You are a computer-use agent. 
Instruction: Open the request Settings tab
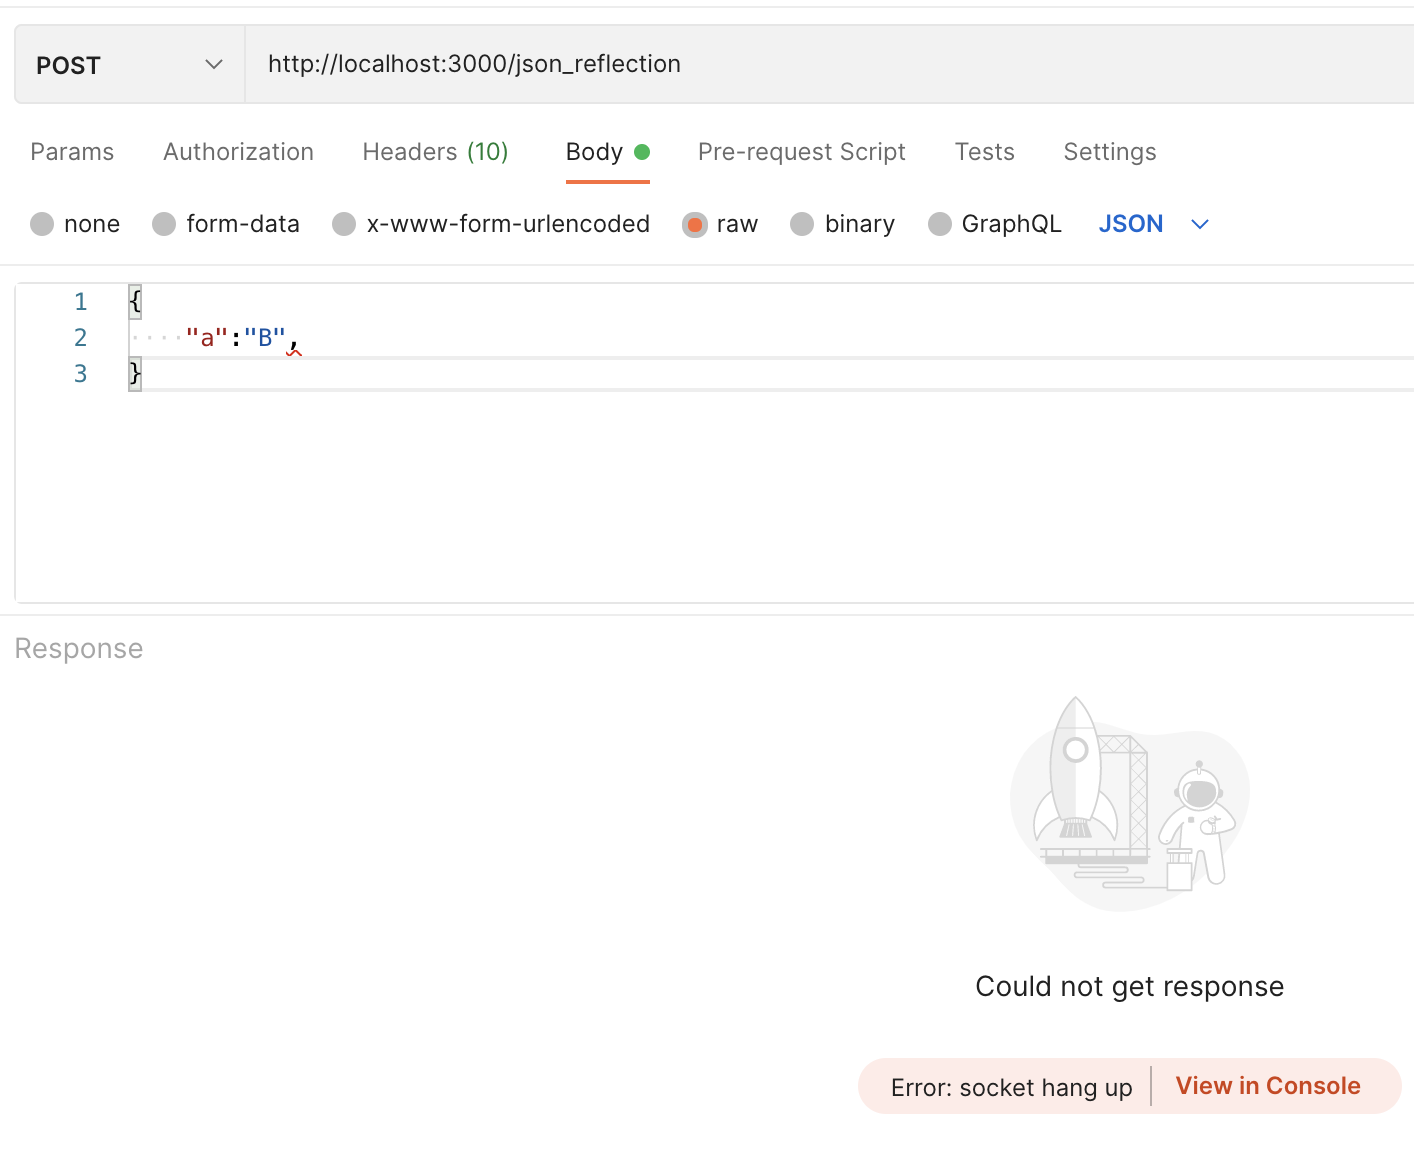point(1109,152)
